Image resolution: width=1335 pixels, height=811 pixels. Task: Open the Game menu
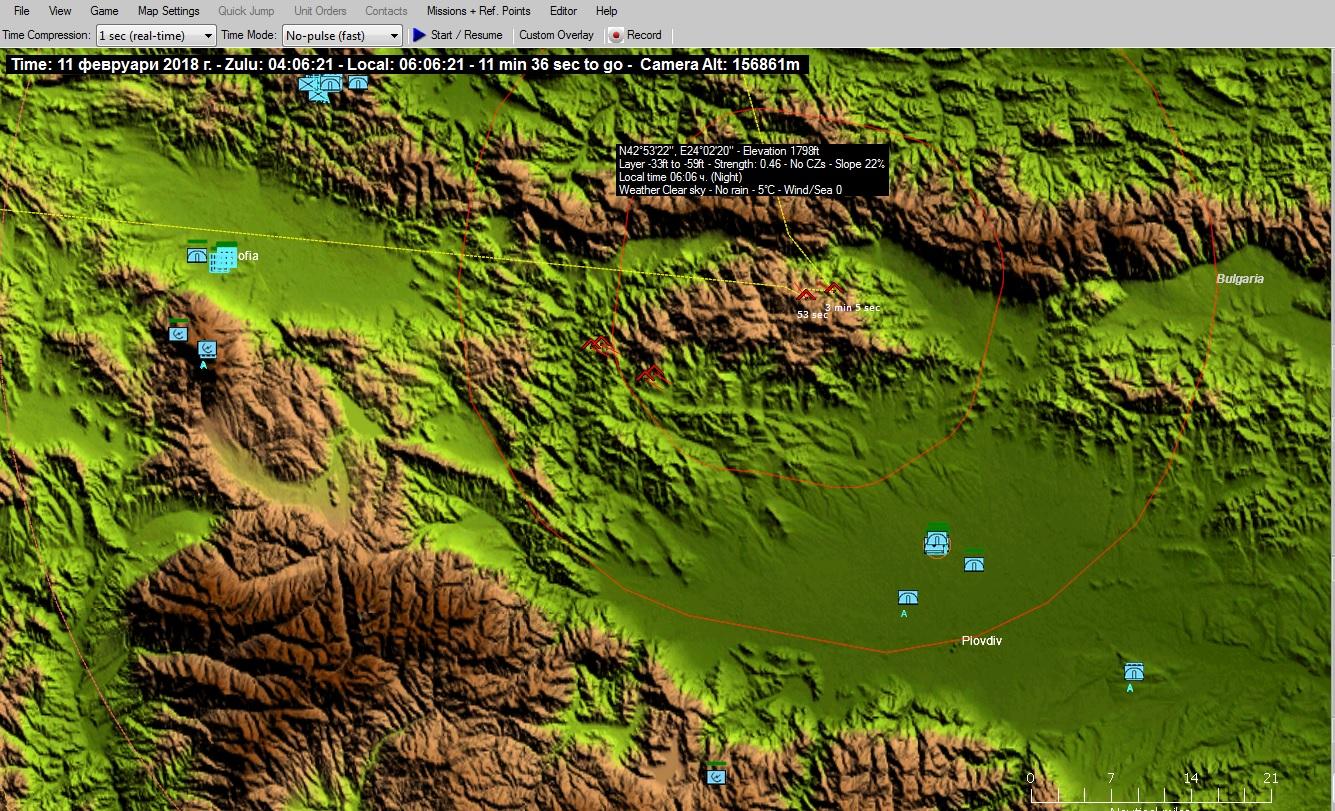click(104, 11)
